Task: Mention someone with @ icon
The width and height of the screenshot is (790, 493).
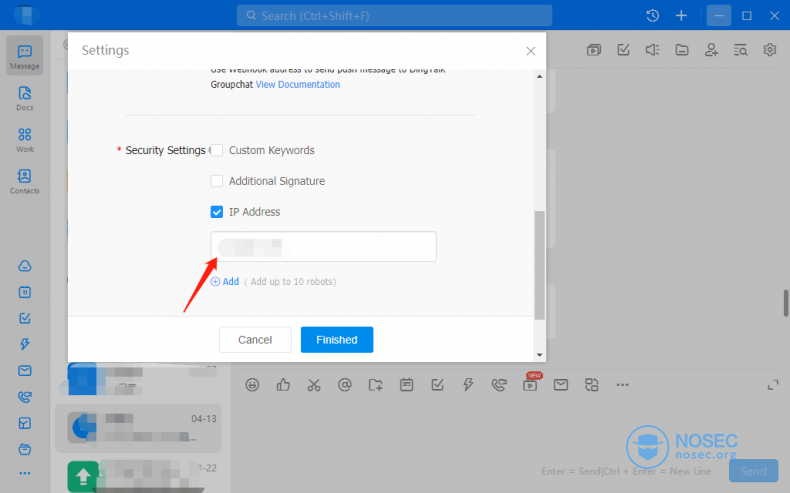Action: click(x=345, y=385)
